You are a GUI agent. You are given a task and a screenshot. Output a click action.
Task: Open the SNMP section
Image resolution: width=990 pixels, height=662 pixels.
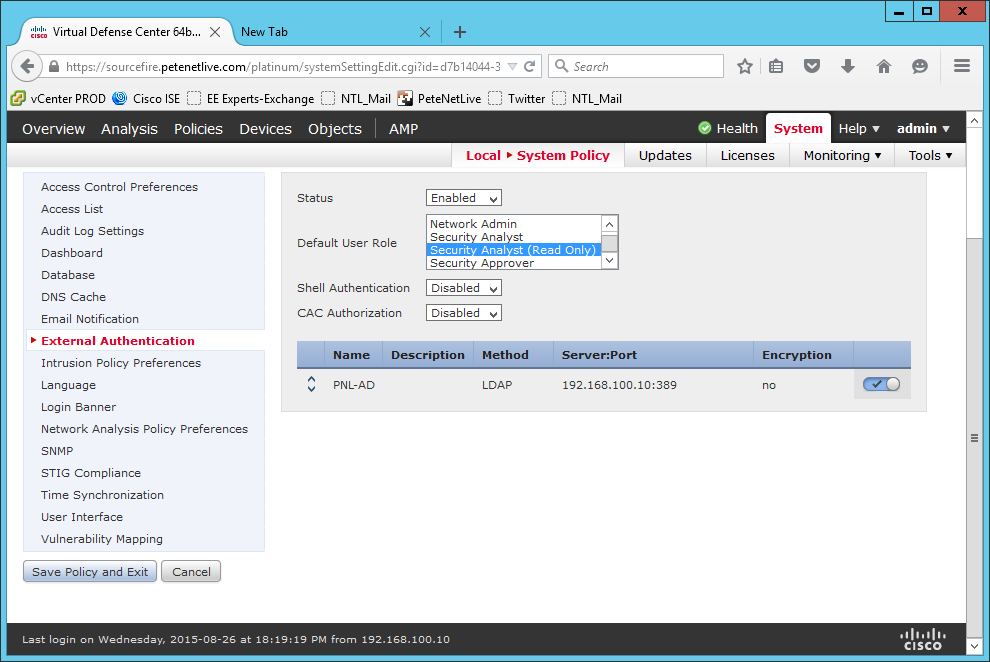tap(57, 451)
